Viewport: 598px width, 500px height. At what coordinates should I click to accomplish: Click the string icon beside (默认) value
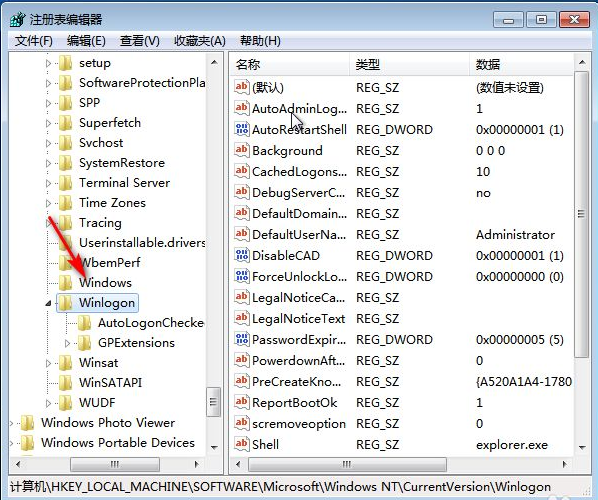[x=242, y=87]
